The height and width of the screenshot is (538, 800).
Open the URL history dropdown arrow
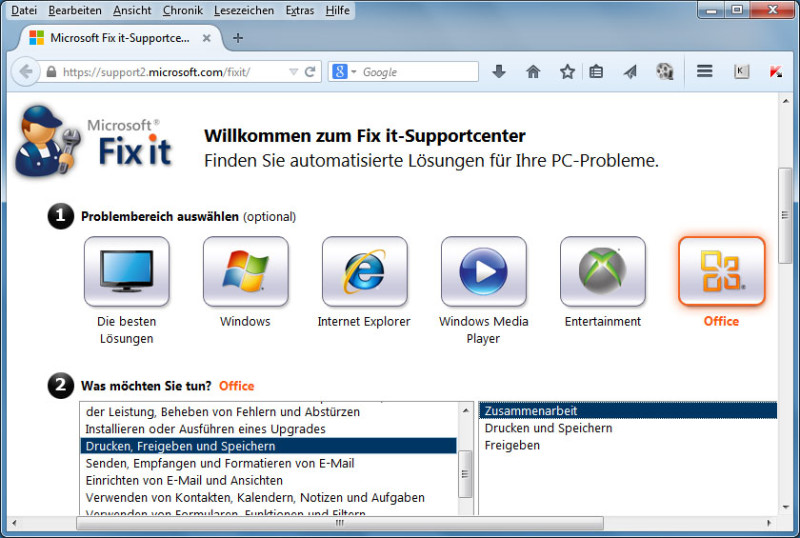click(x=293, y=72)
